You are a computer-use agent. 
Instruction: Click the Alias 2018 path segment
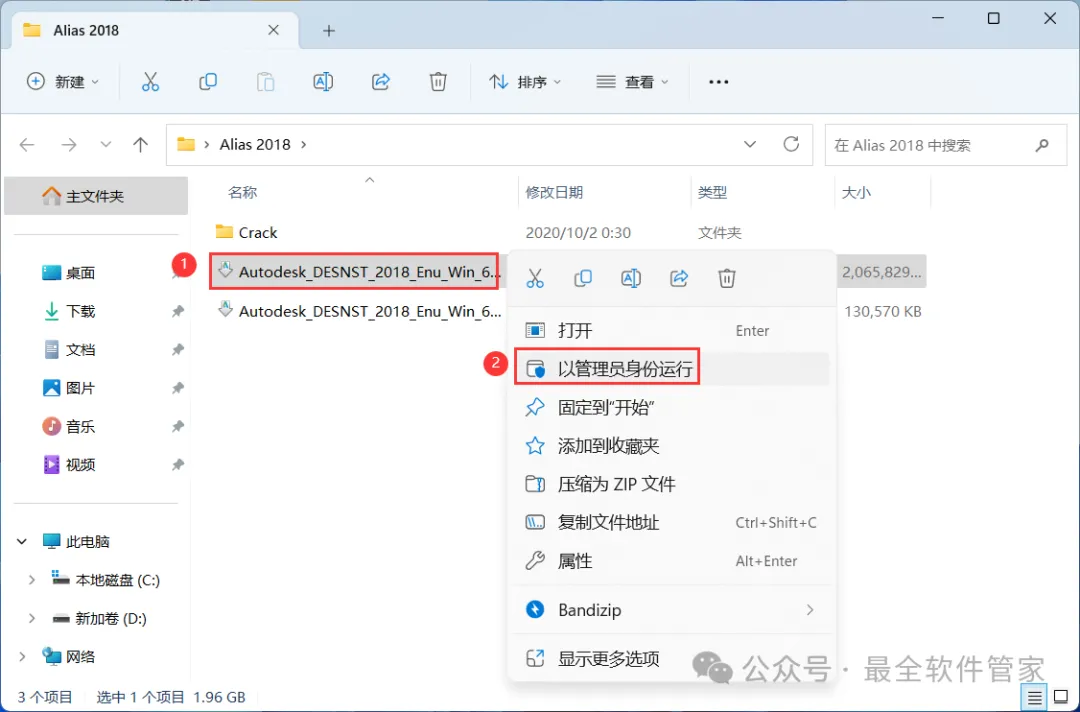[255, 145]
